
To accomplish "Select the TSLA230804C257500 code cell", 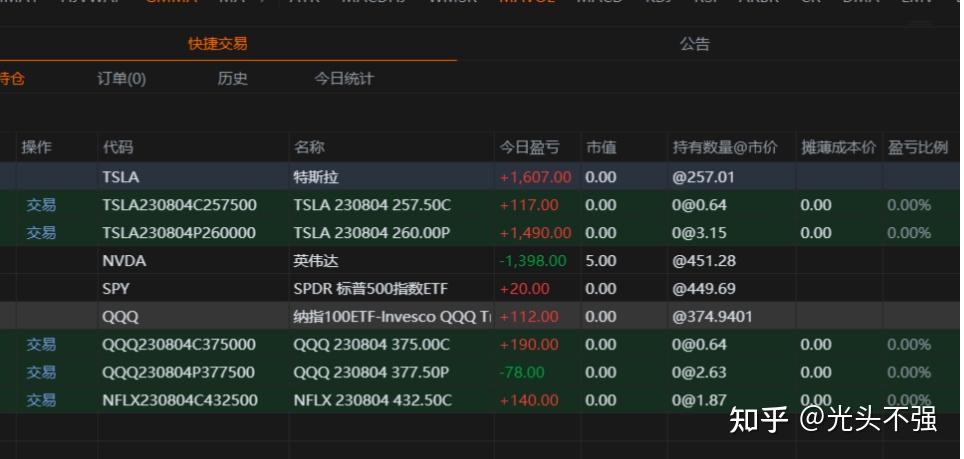I will click(x=180, y=205).
